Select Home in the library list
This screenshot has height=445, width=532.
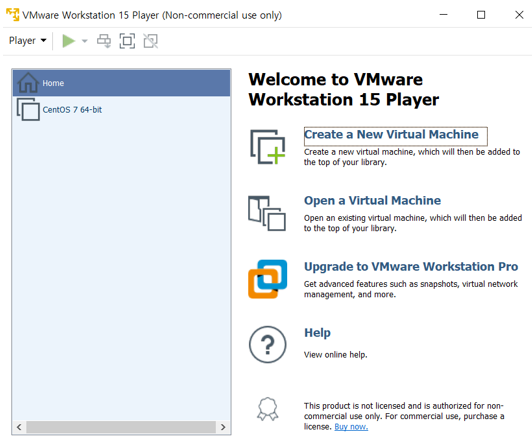point(121,83)
